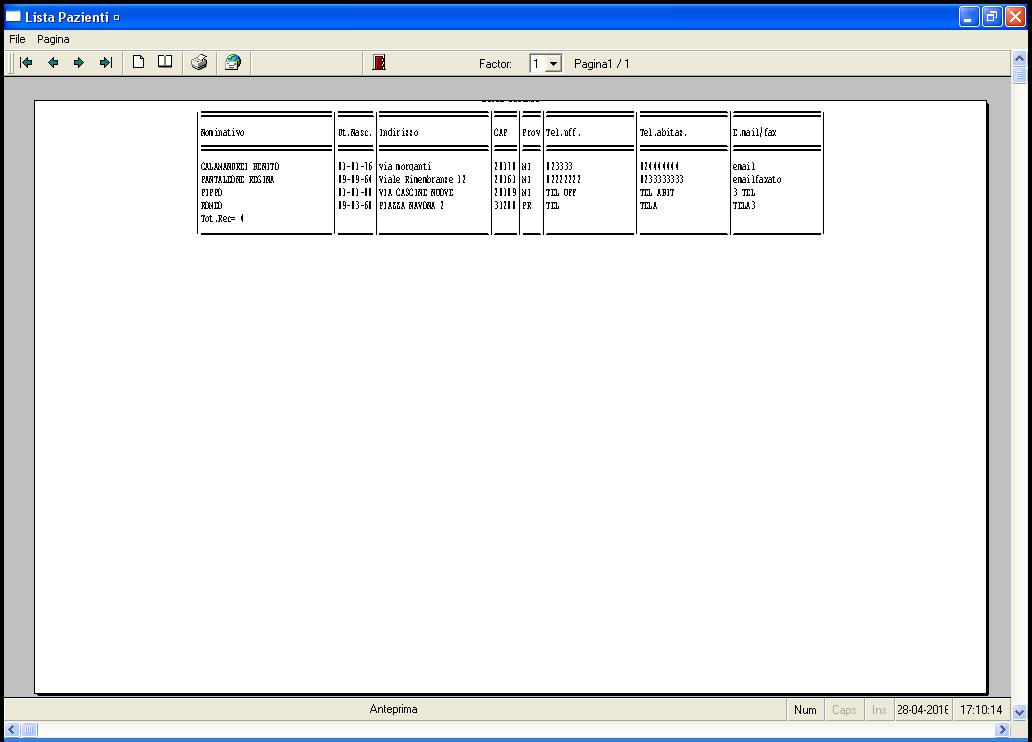
Task: Open the File menu
Action: 17,40
